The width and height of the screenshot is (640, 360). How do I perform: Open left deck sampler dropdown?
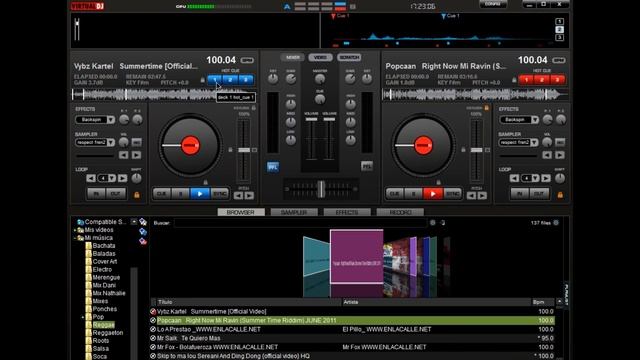111,142
